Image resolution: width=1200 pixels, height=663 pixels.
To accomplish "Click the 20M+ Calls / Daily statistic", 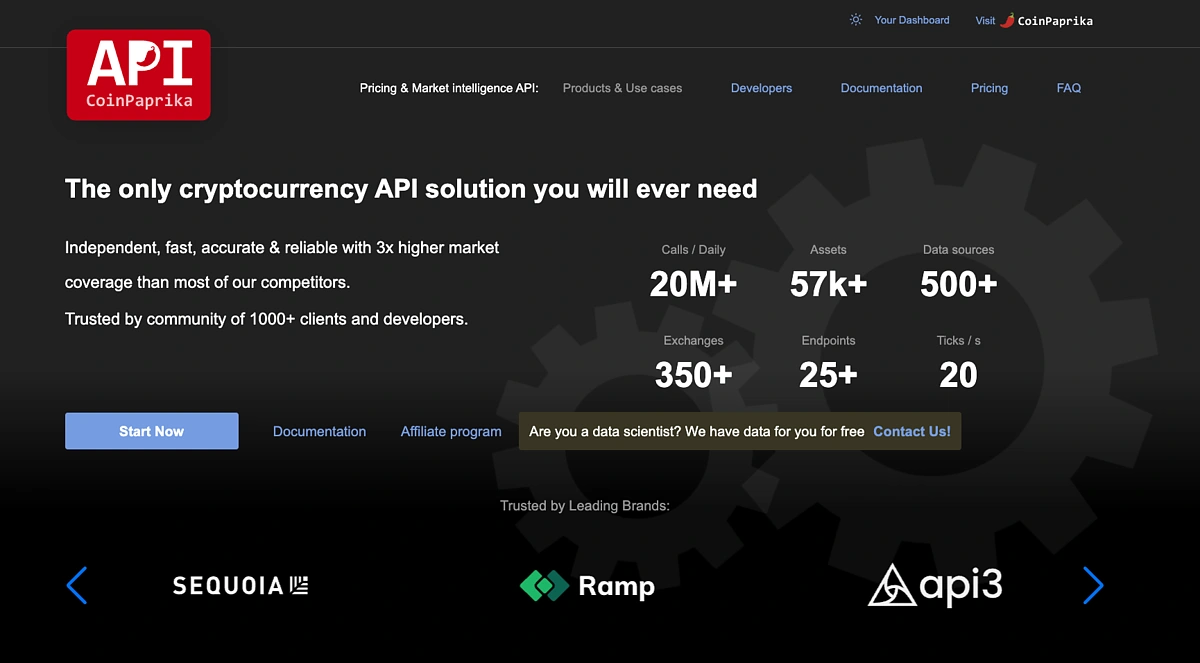I will coord(693,284).
